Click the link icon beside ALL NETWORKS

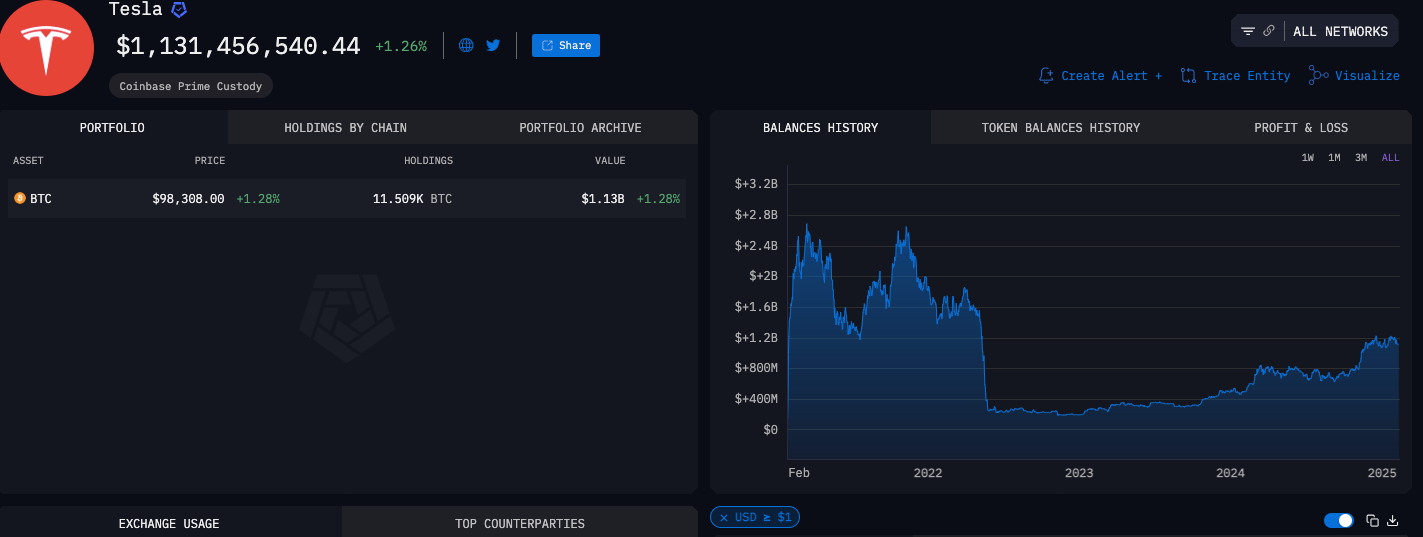tap(1269, 31)
